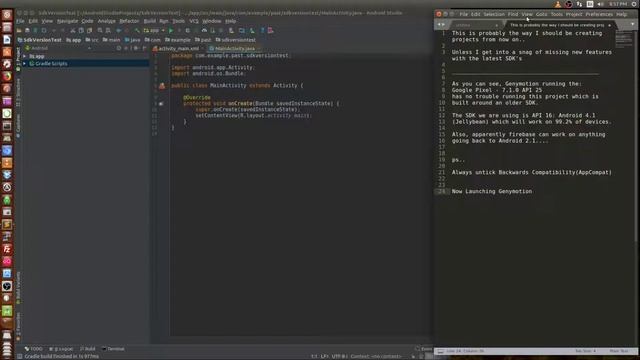Open Ubuntu dash from launcher

point(7,15)
